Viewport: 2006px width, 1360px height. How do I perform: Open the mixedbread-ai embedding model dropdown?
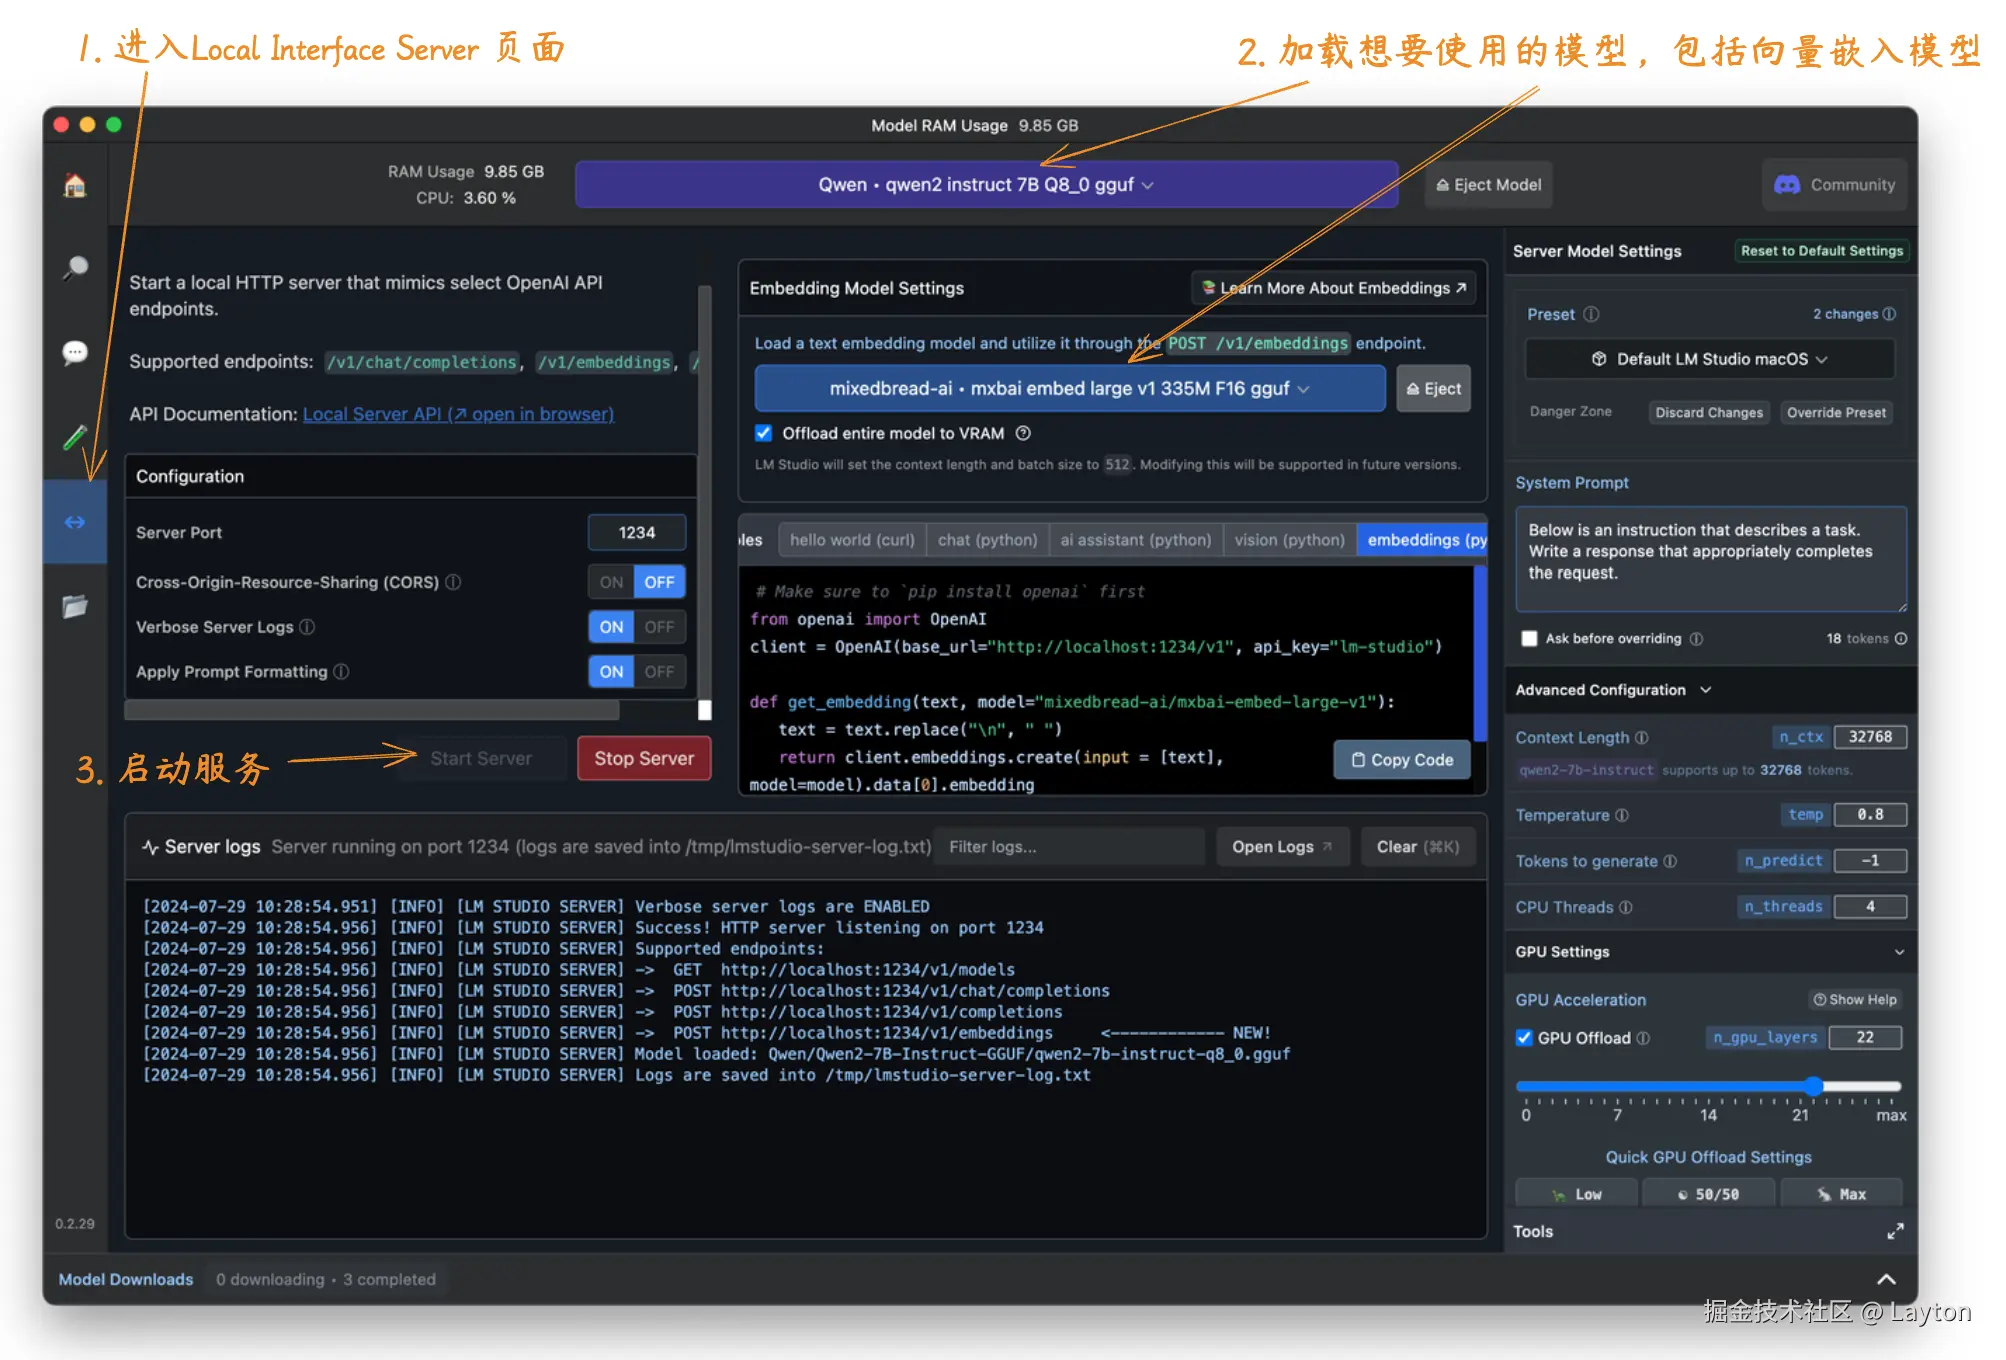pos(1069,389)
